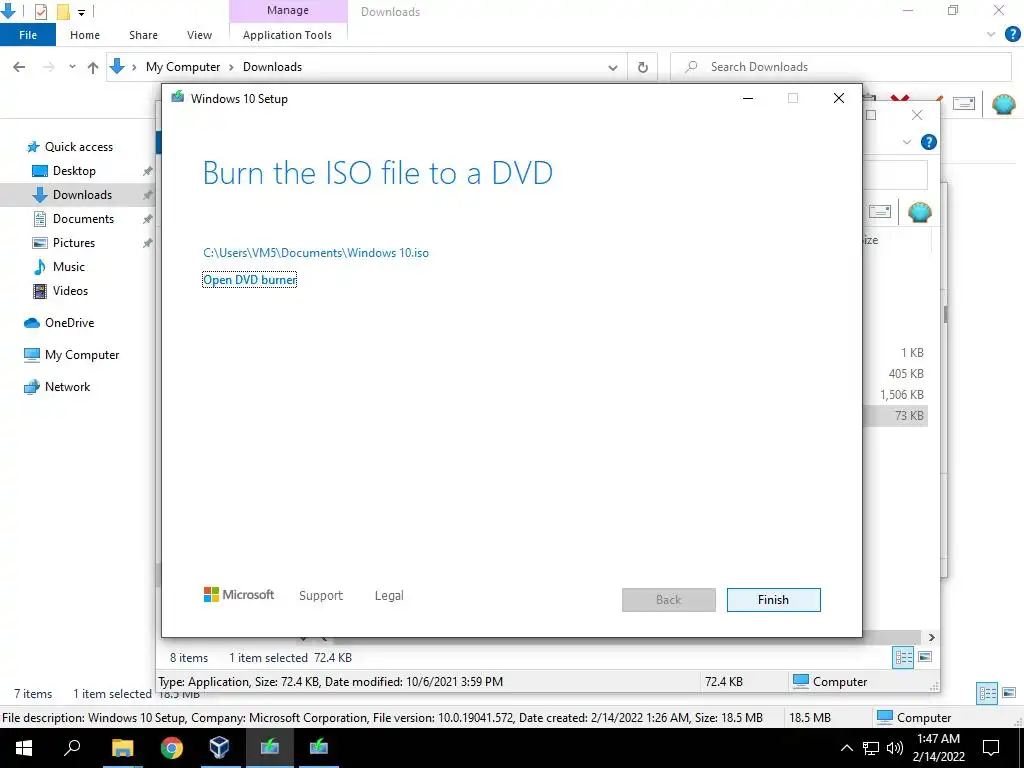1024x768 pixels.
Task: Click the New folder icon in title bar
Action: tap(63, 11)
